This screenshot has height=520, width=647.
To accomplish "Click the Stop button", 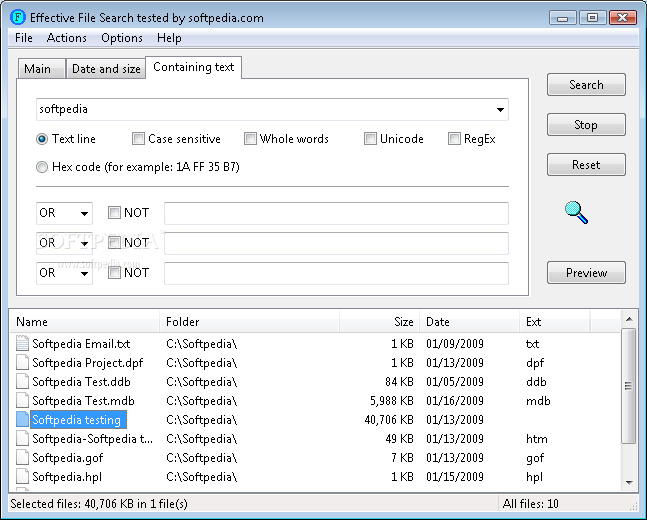I will tap(586, 125).
